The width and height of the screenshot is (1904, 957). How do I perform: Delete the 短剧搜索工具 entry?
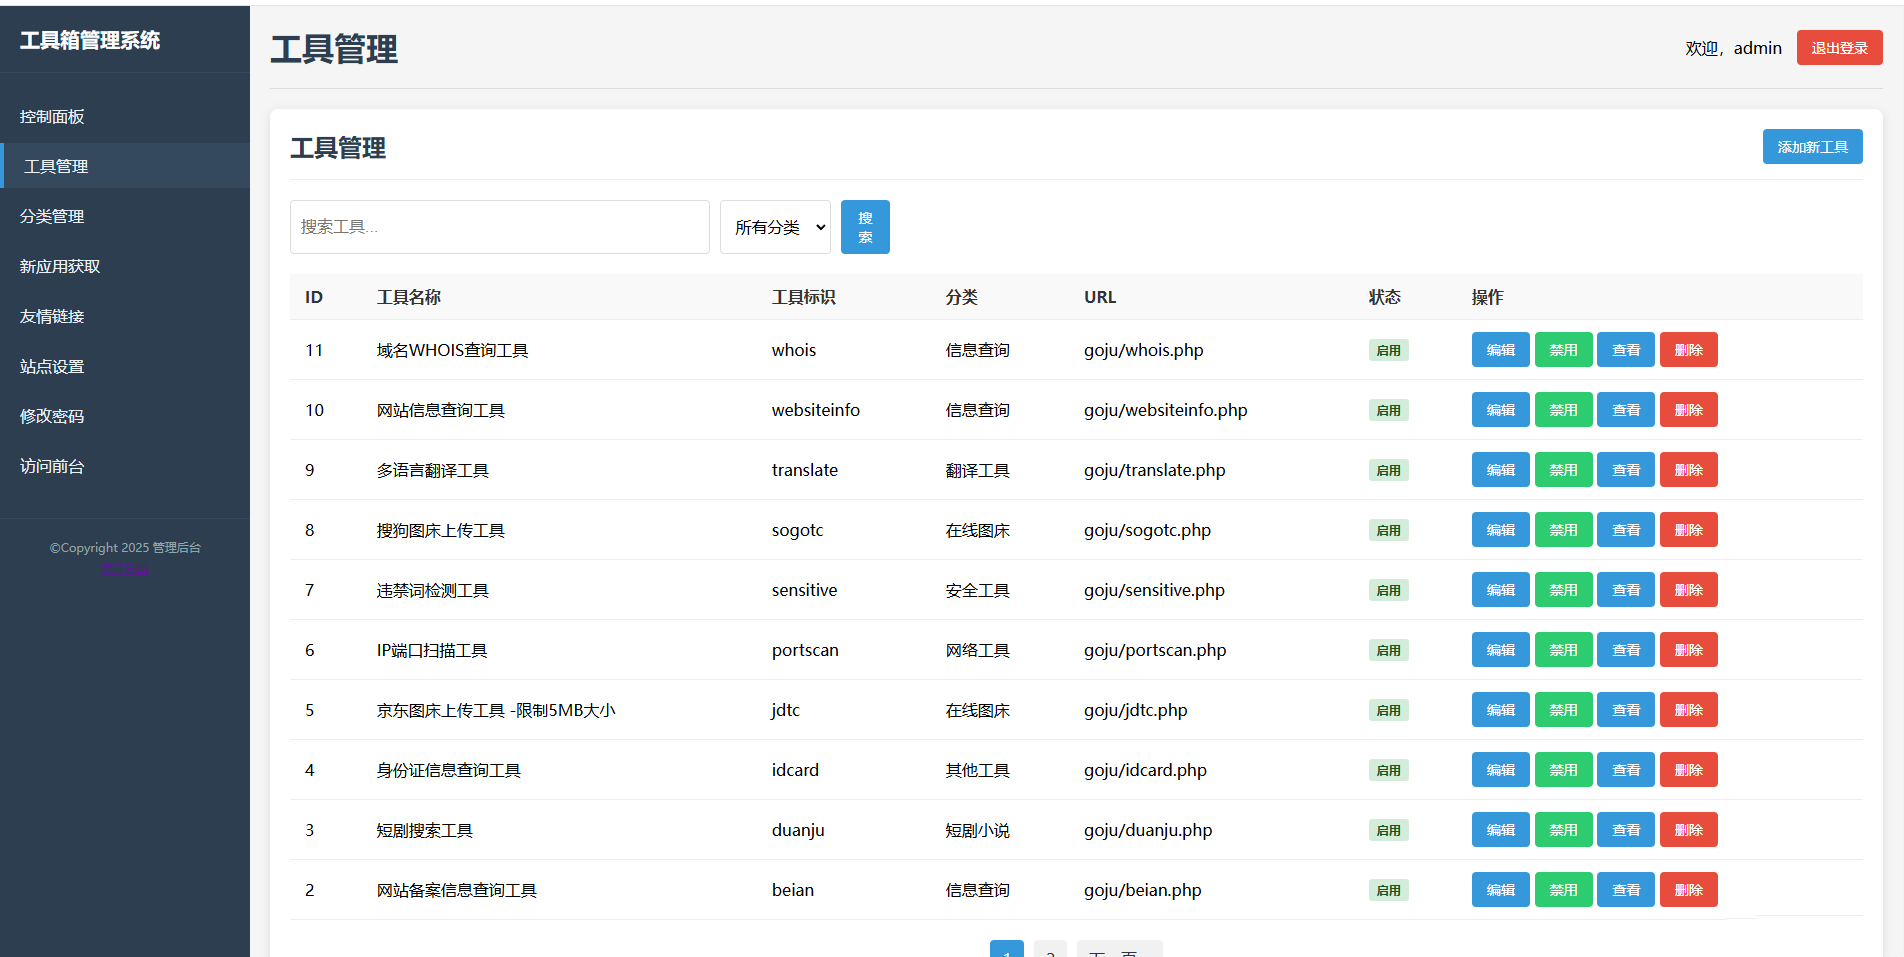[1688, 829]
